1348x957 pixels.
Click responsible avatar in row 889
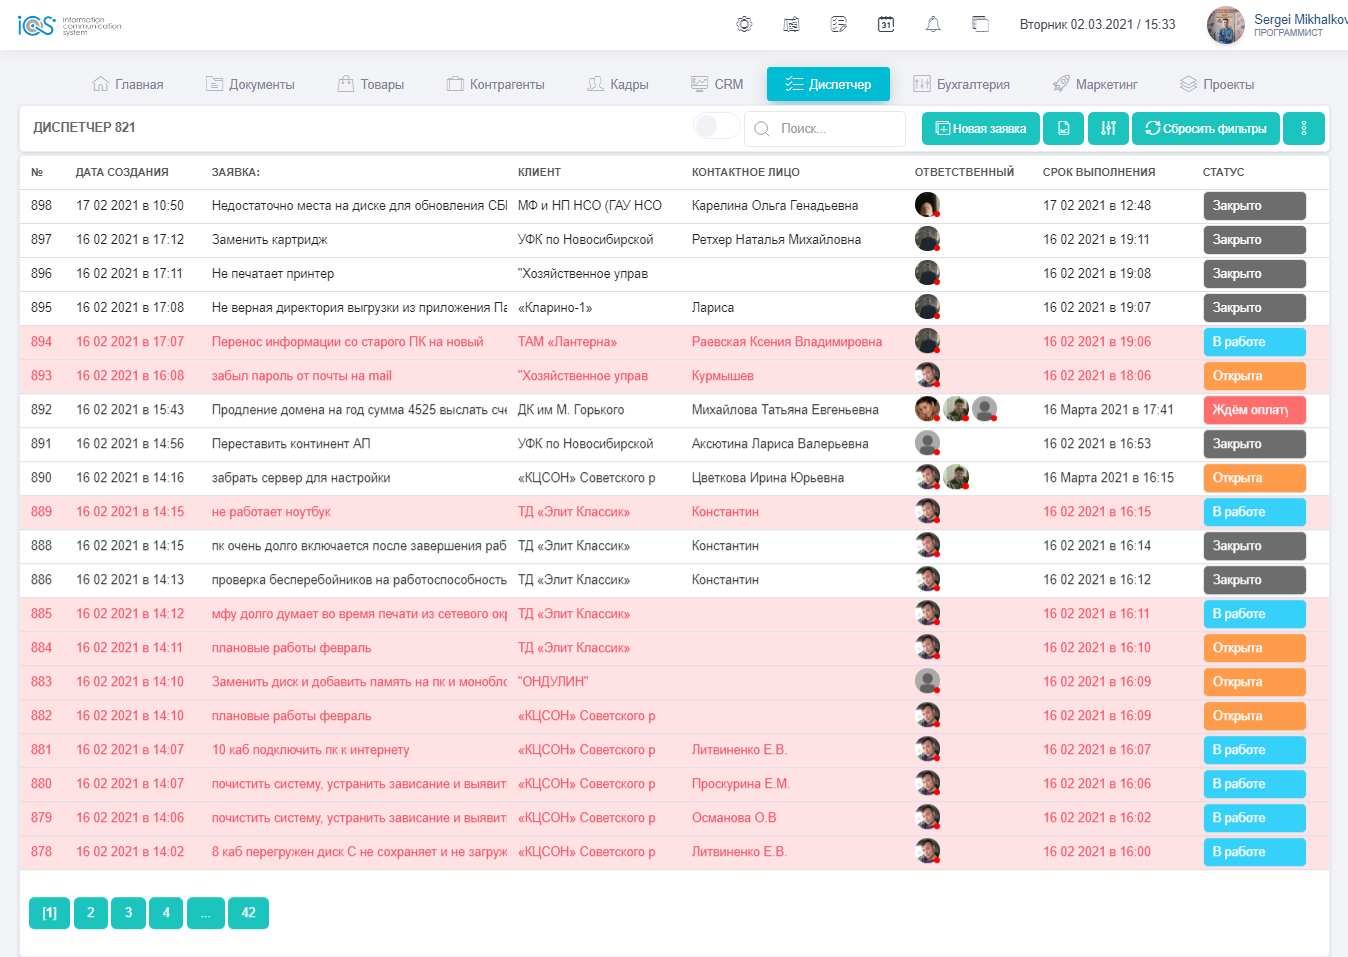click(x=927, y=511)
